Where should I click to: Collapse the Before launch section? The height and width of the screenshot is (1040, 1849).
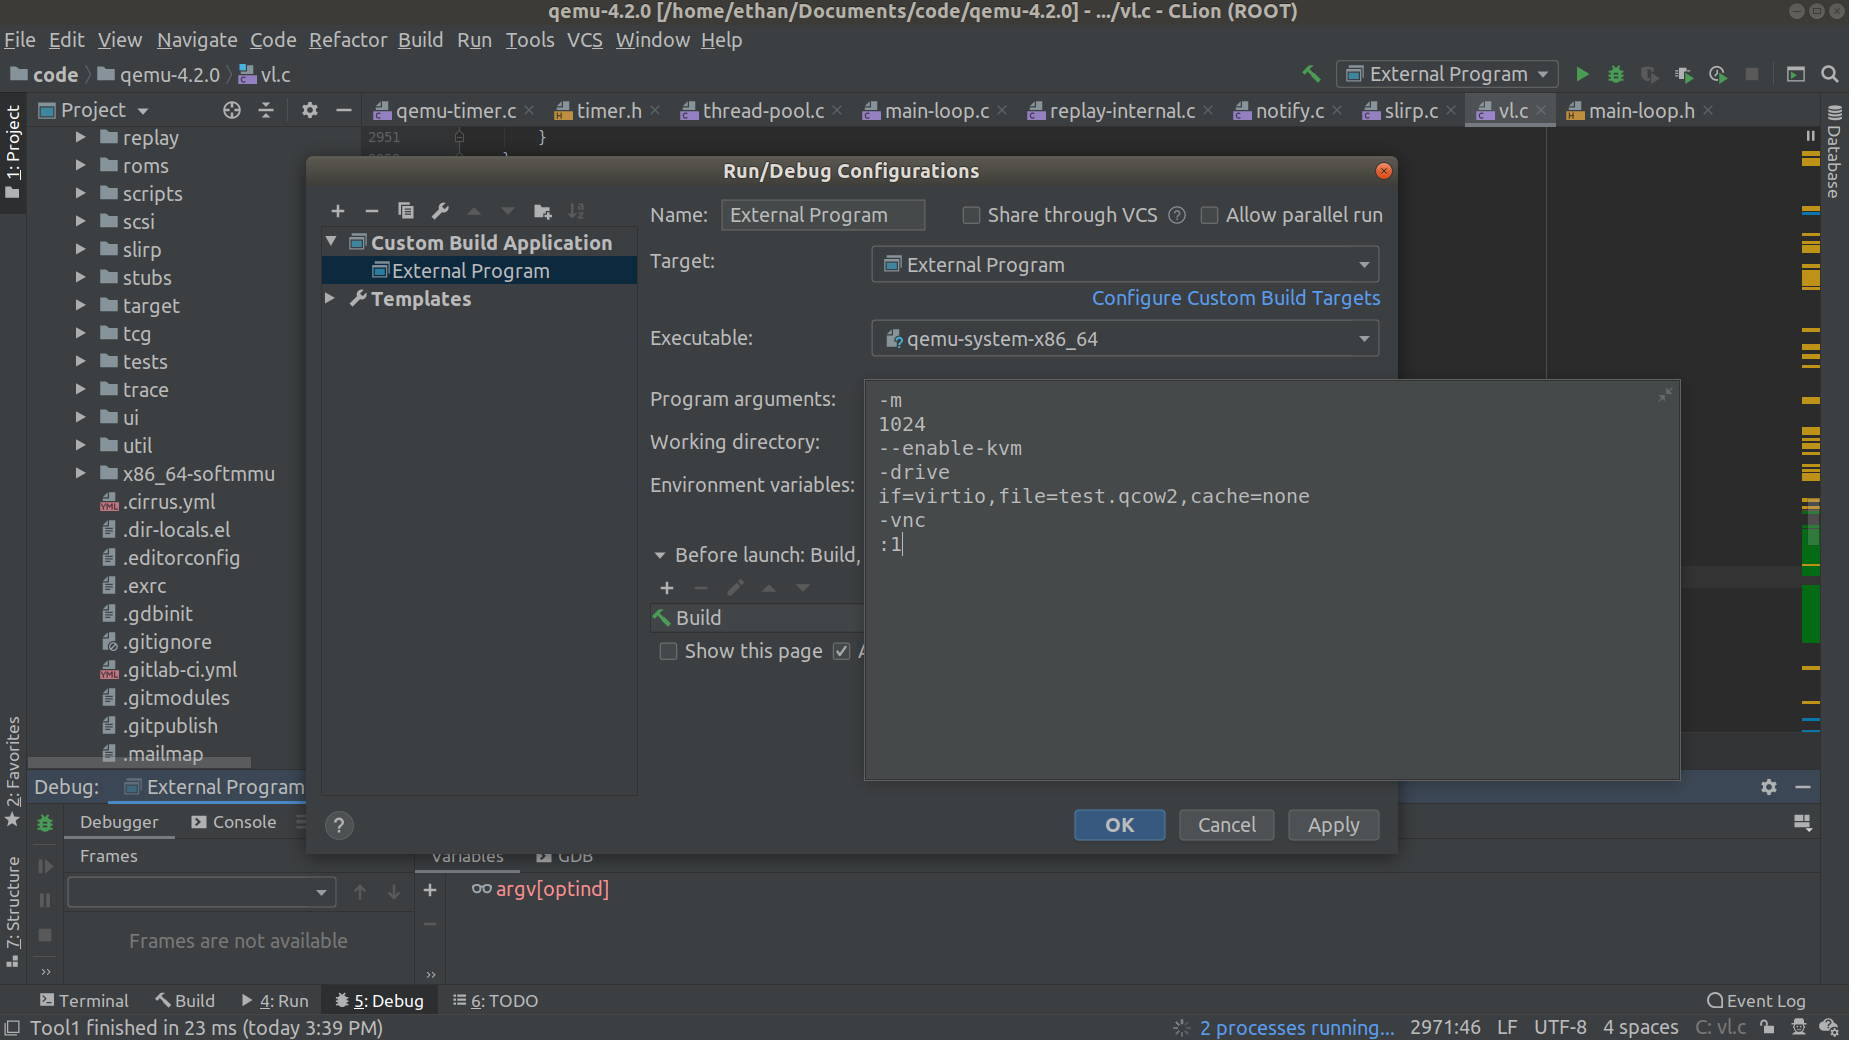[x=660, y=555]
